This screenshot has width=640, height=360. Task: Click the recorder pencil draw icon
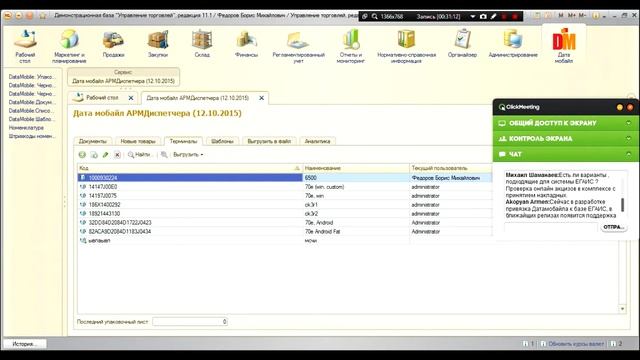(493, 17)
